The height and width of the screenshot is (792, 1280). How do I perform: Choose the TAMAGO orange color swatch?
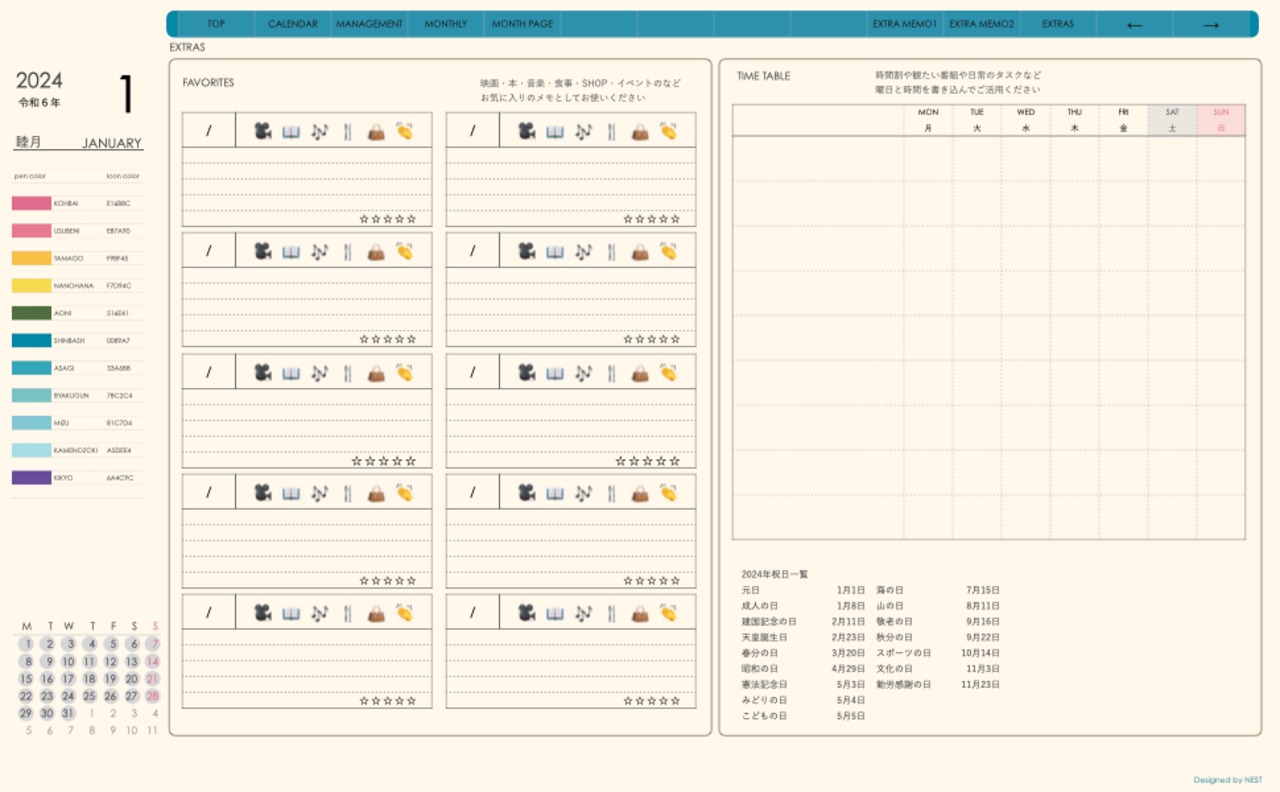(31, 258)
